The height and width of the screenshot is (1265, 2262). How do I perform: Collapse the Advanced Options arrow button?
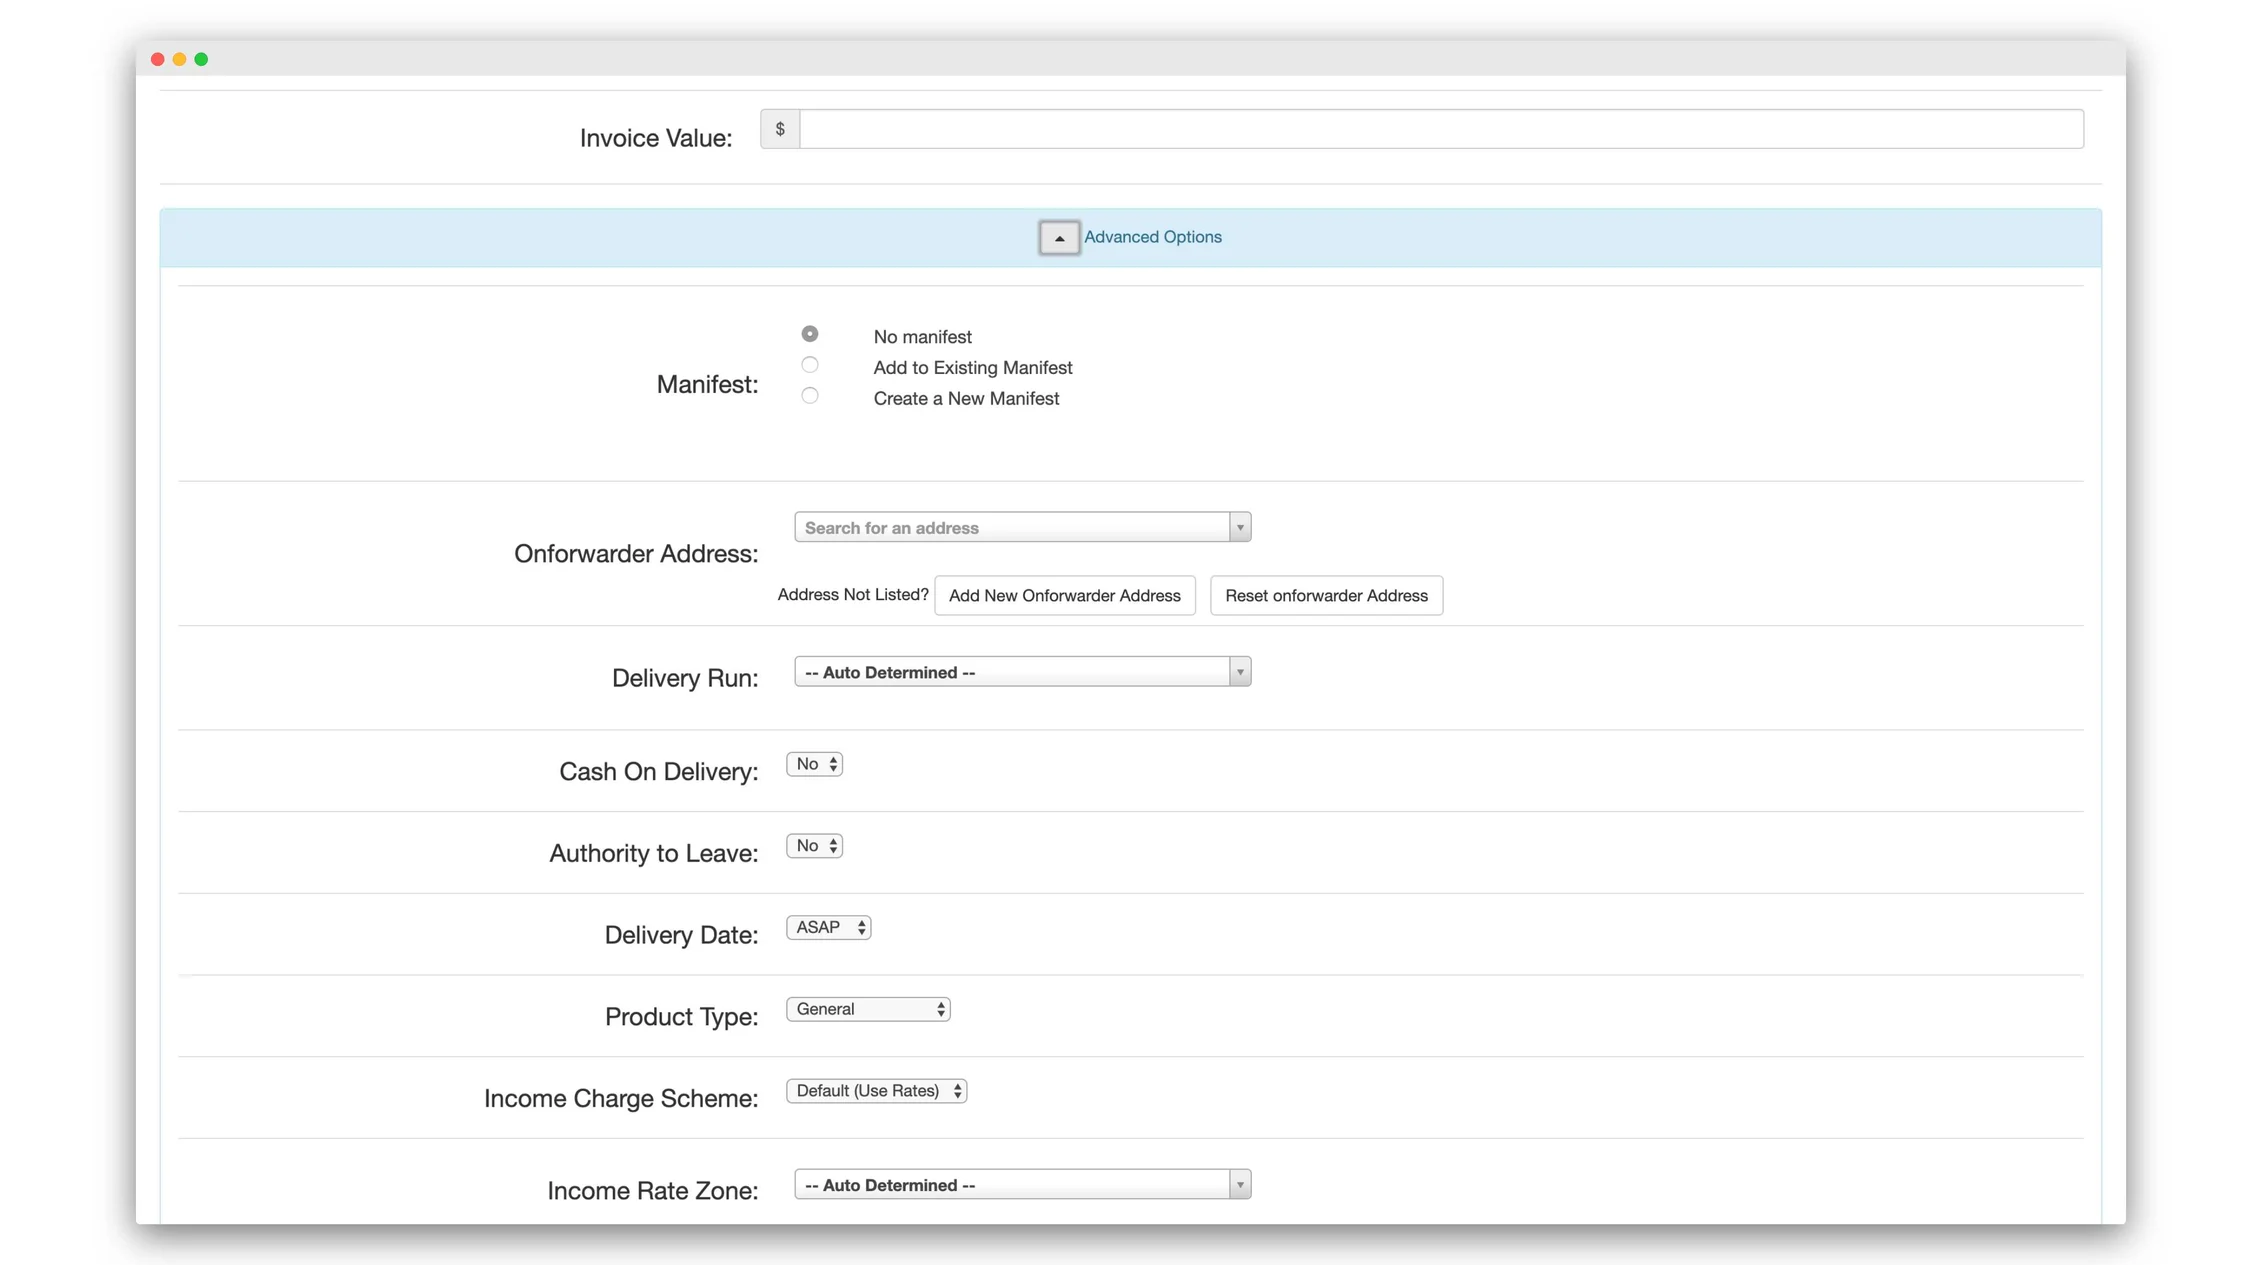(x=1059, y=238)
